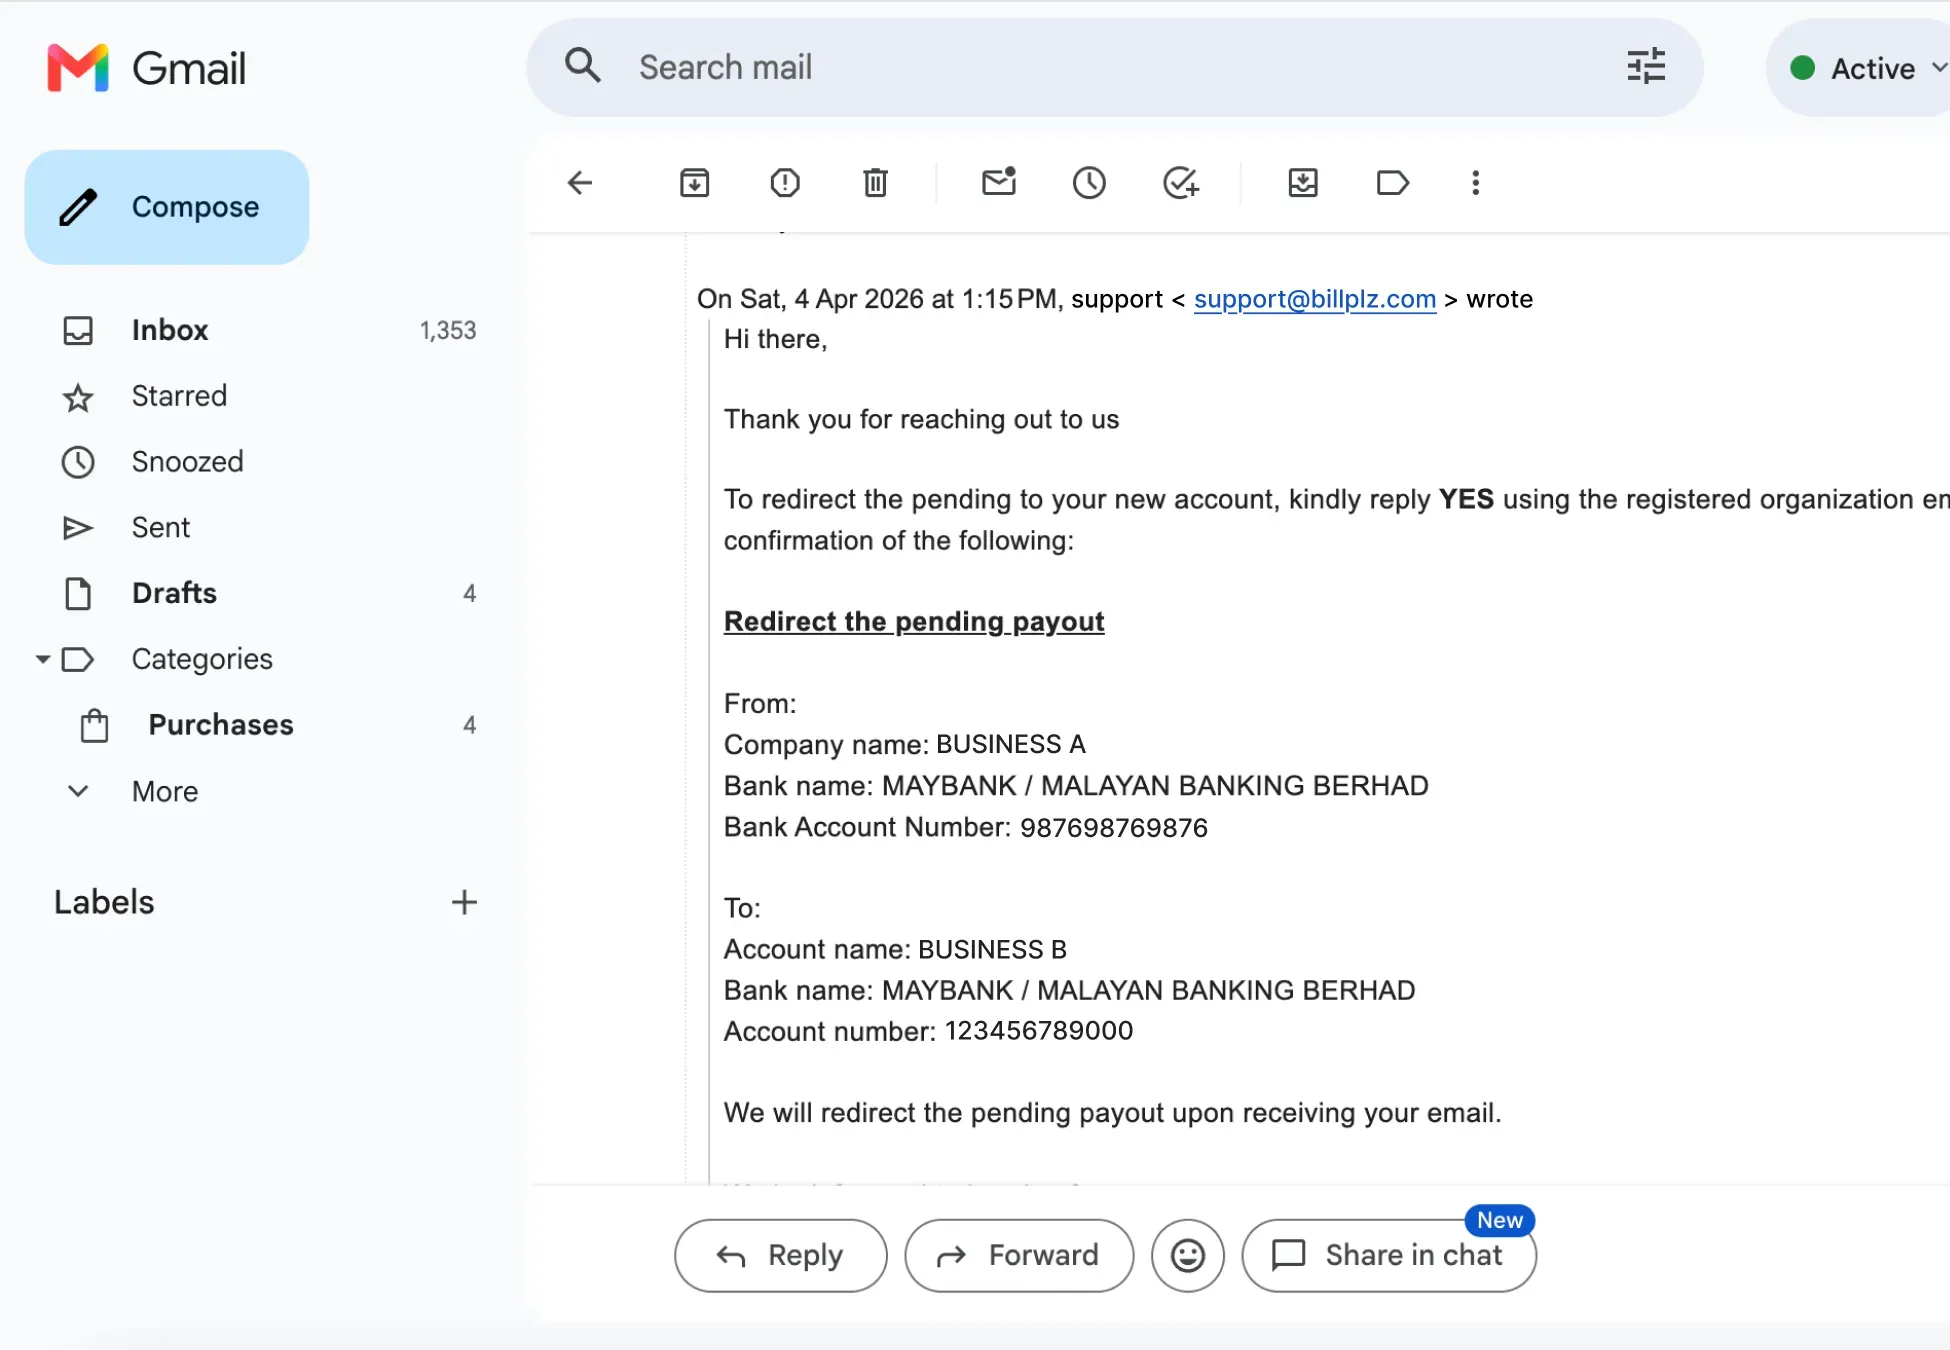Screen dimensions: 1950x1350
Task: Compose a new email
Action: pos(167,207)
